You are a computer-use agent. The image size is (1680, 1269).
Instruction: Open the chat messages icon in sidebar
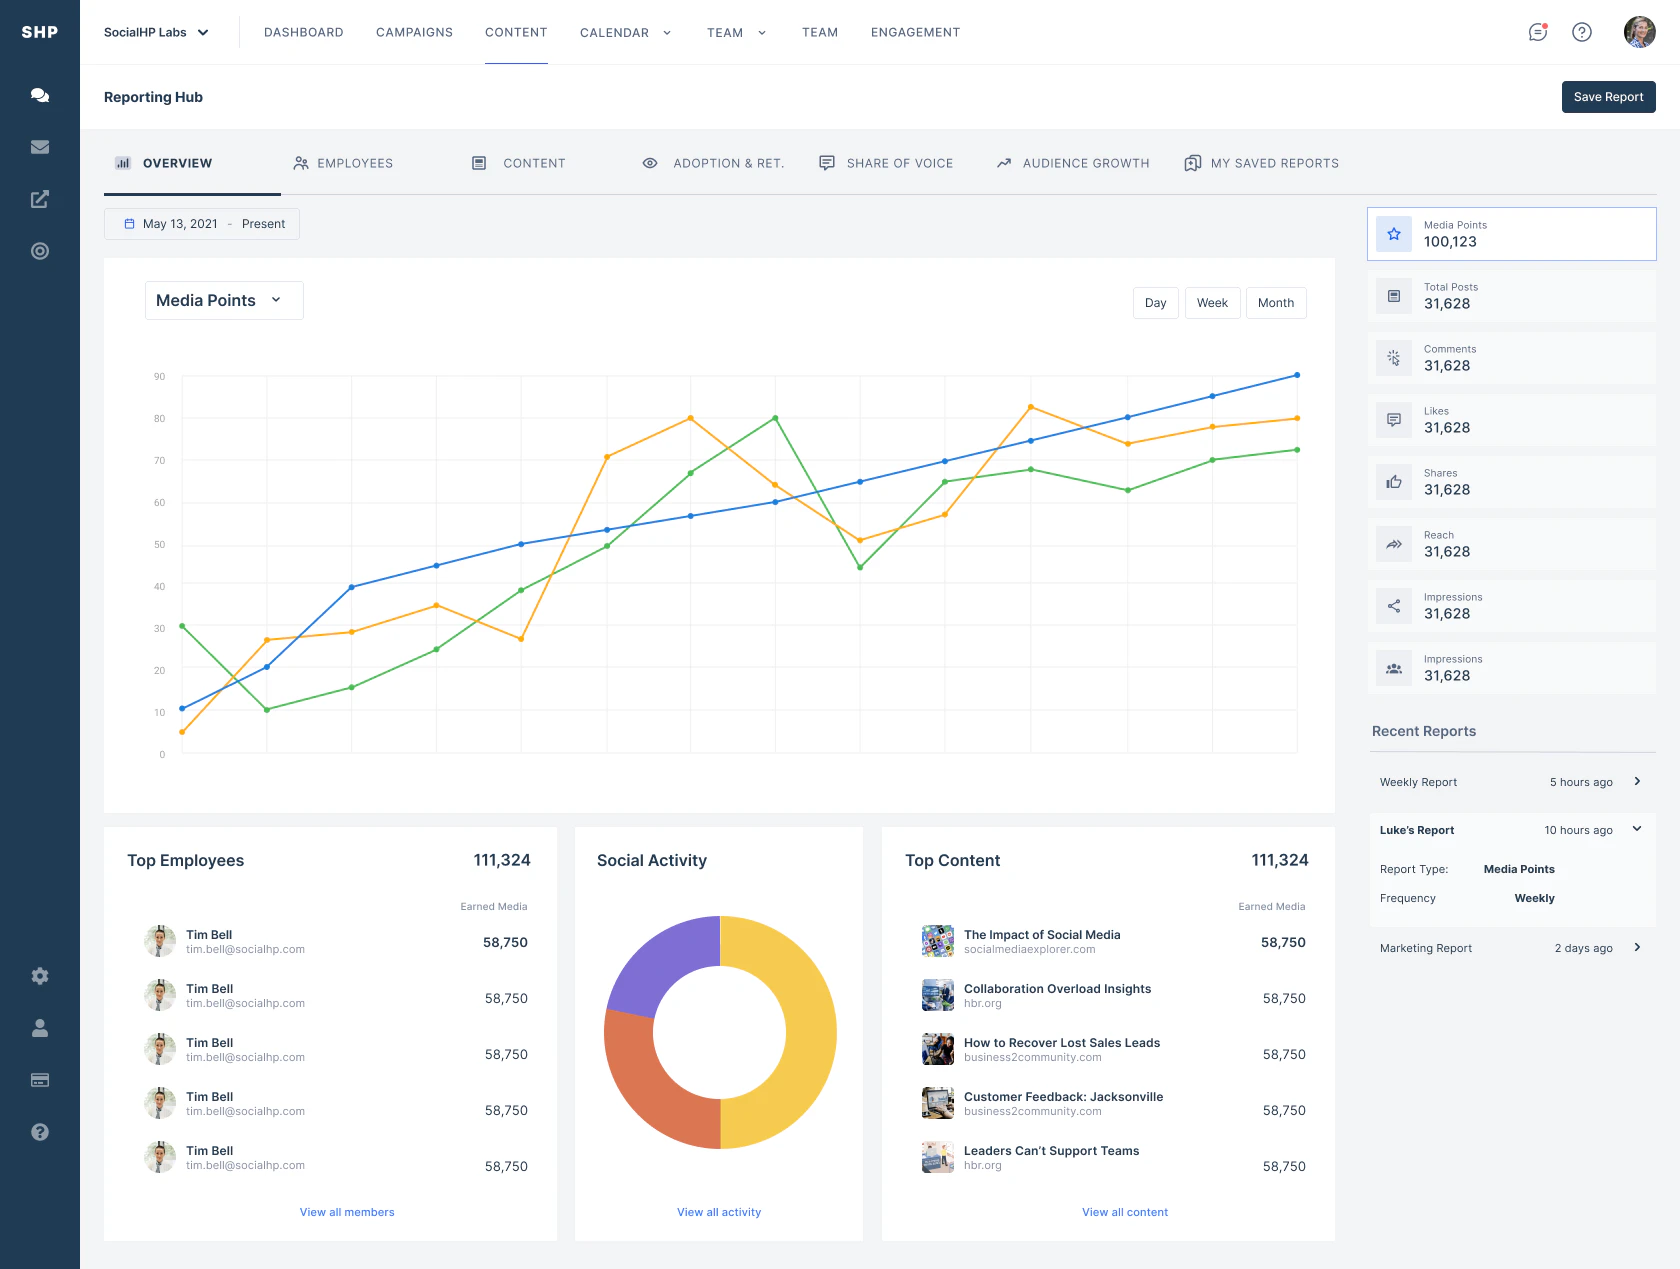click(40, 95)
